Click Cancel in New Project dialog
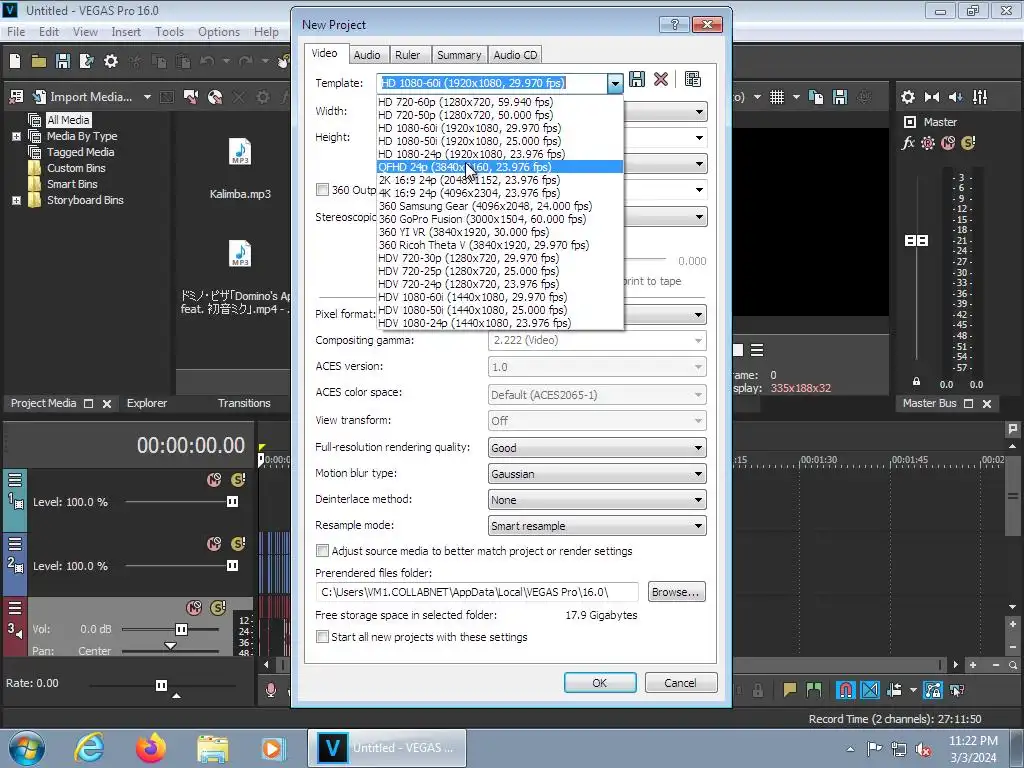The width and height of the screenshot is (1024, 768). click(x=680, y=682)
